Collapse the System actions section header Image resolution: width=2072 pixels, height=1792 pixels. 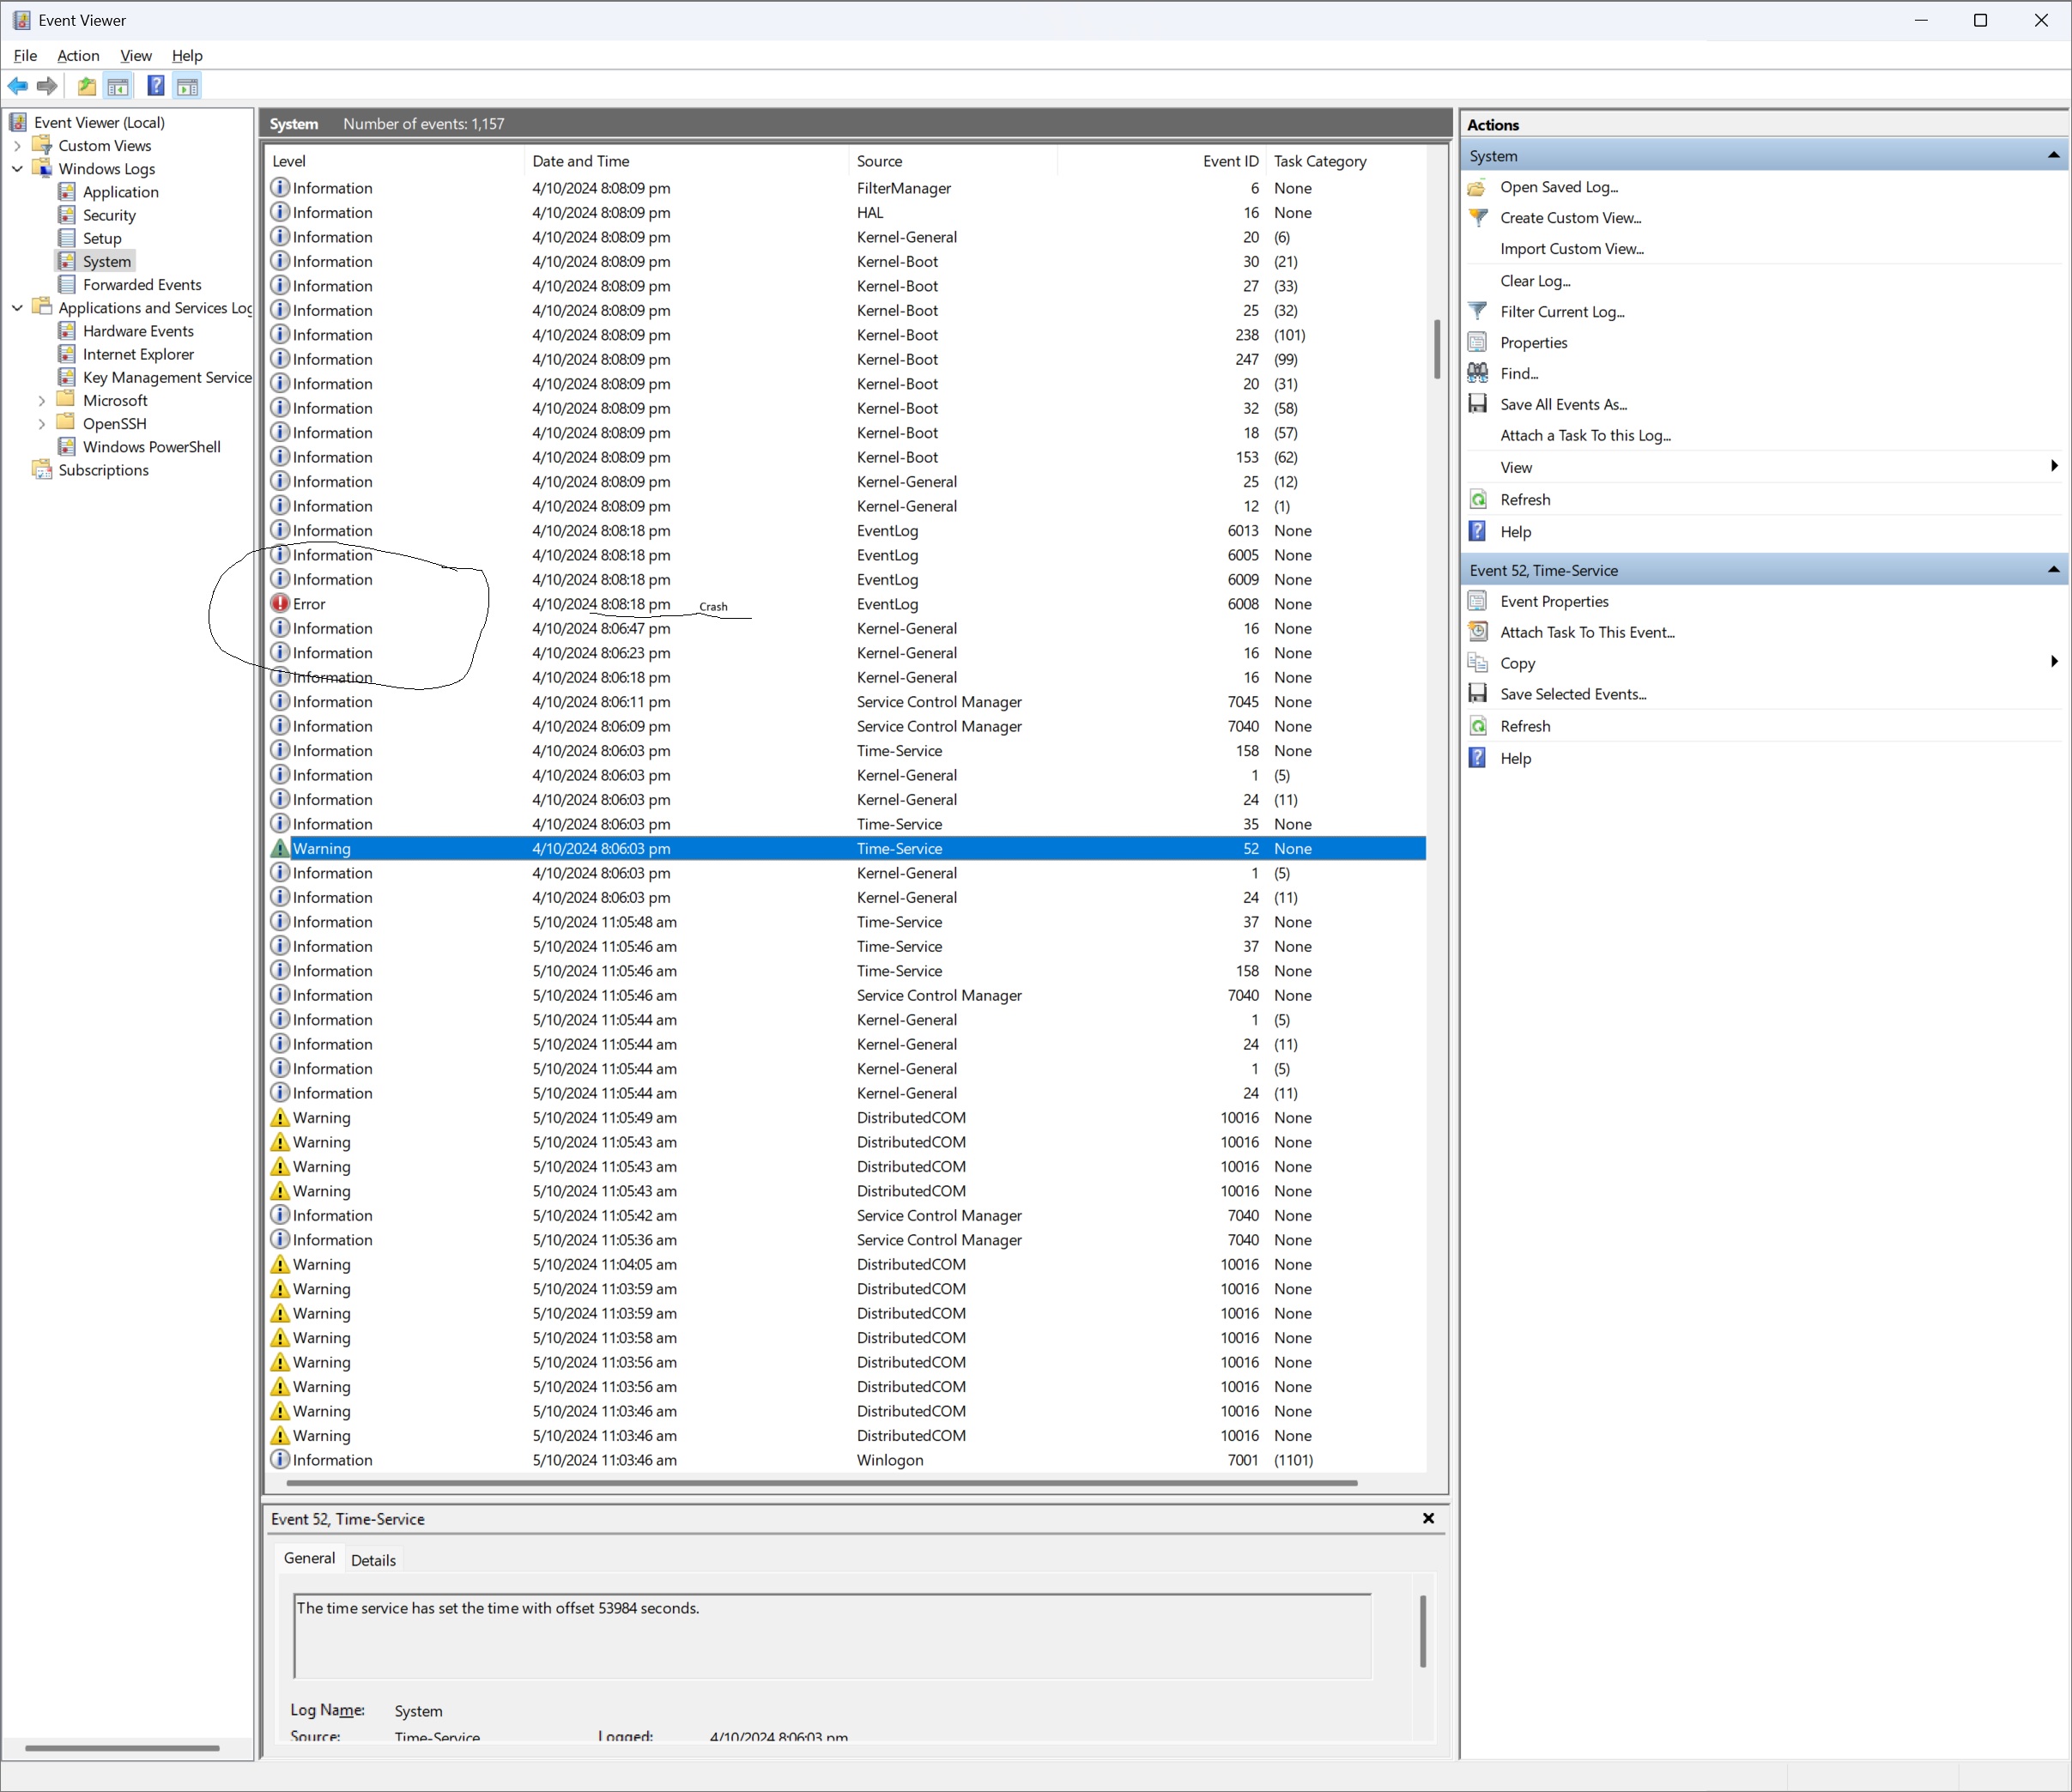[2053, 156]
